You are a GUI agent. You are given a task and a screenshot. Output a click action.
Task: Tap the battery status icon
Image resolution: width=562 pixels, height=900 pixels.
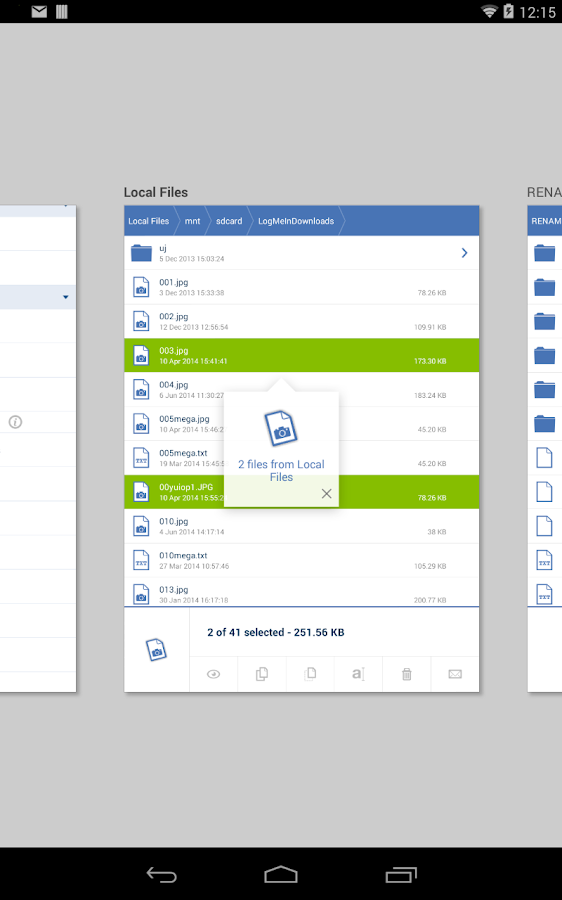click(508, 11)
